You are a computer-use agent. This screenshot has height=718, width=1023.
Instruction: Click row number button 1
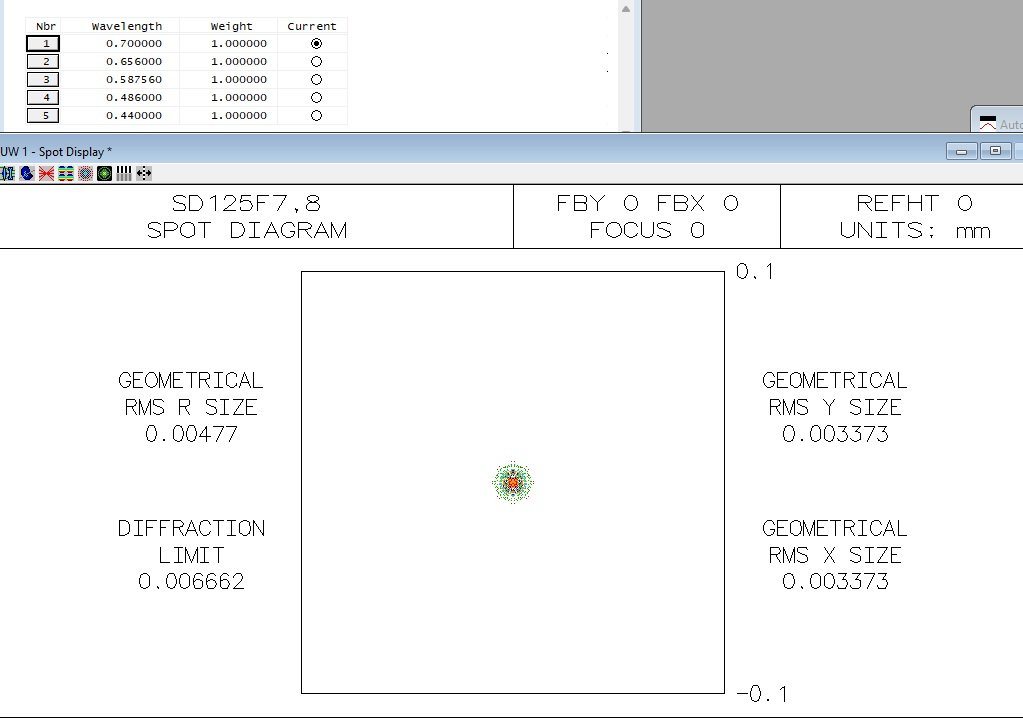click(x=43, y=44)
